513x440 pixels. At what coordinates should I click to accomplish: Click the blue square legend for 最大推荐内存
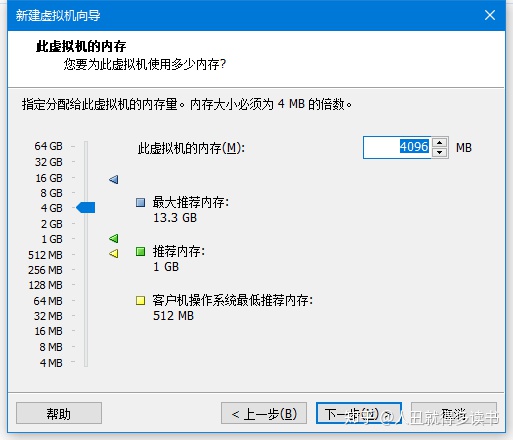pyautogui.click(x=140, y=202)
